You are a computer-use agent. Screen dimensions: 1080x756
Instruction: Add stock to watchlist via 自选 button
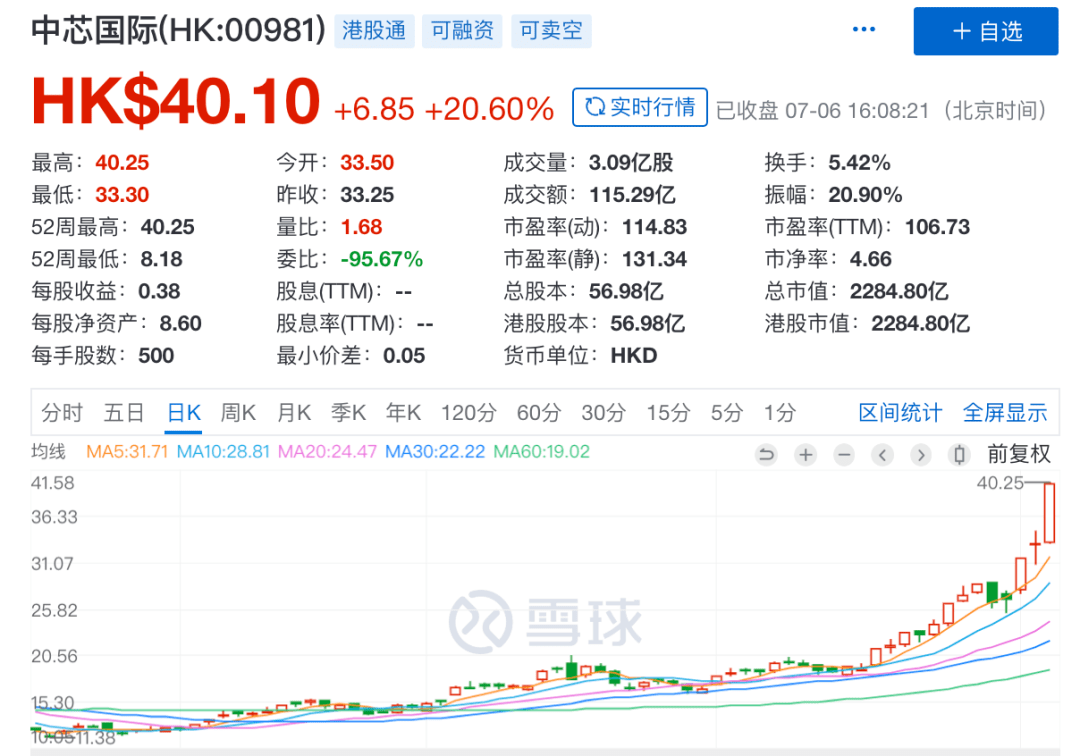point(986,31)
